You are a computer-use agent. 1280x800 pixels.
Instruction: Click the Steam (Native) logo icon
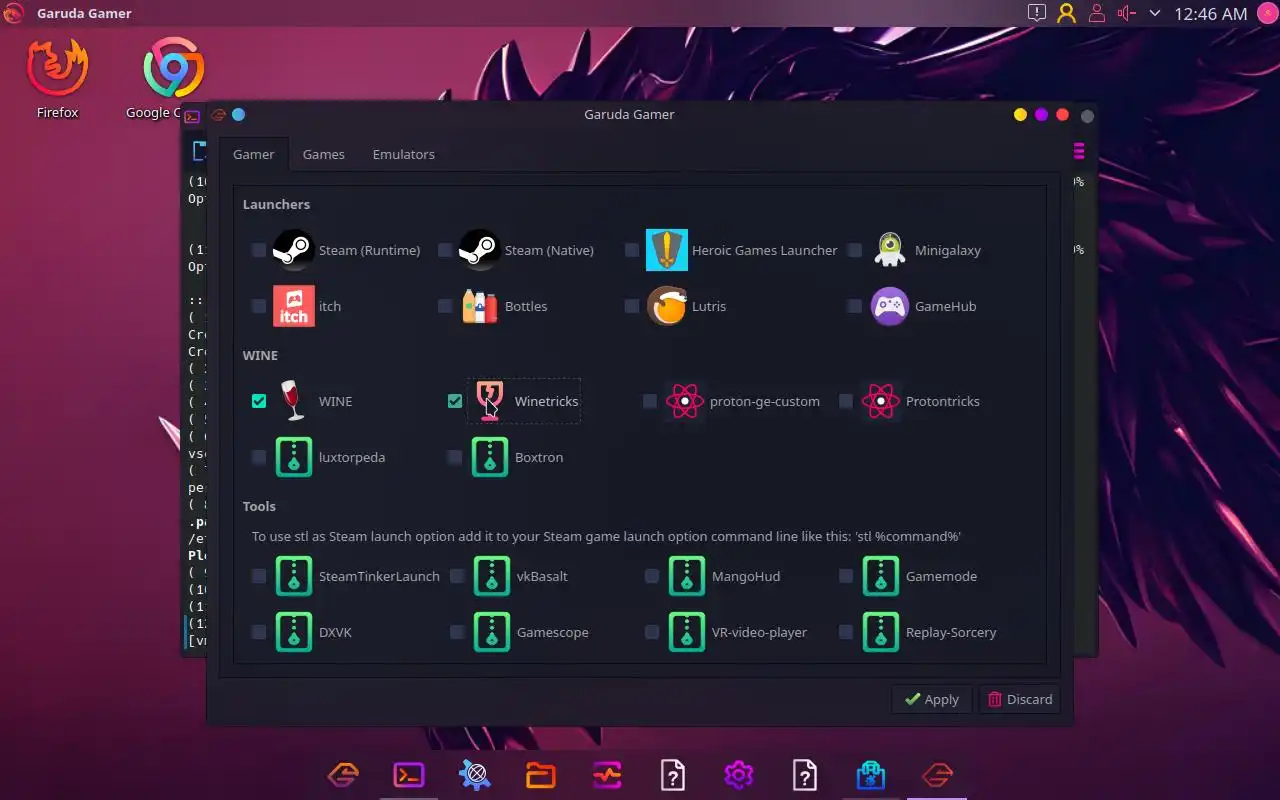coord(480,250)
